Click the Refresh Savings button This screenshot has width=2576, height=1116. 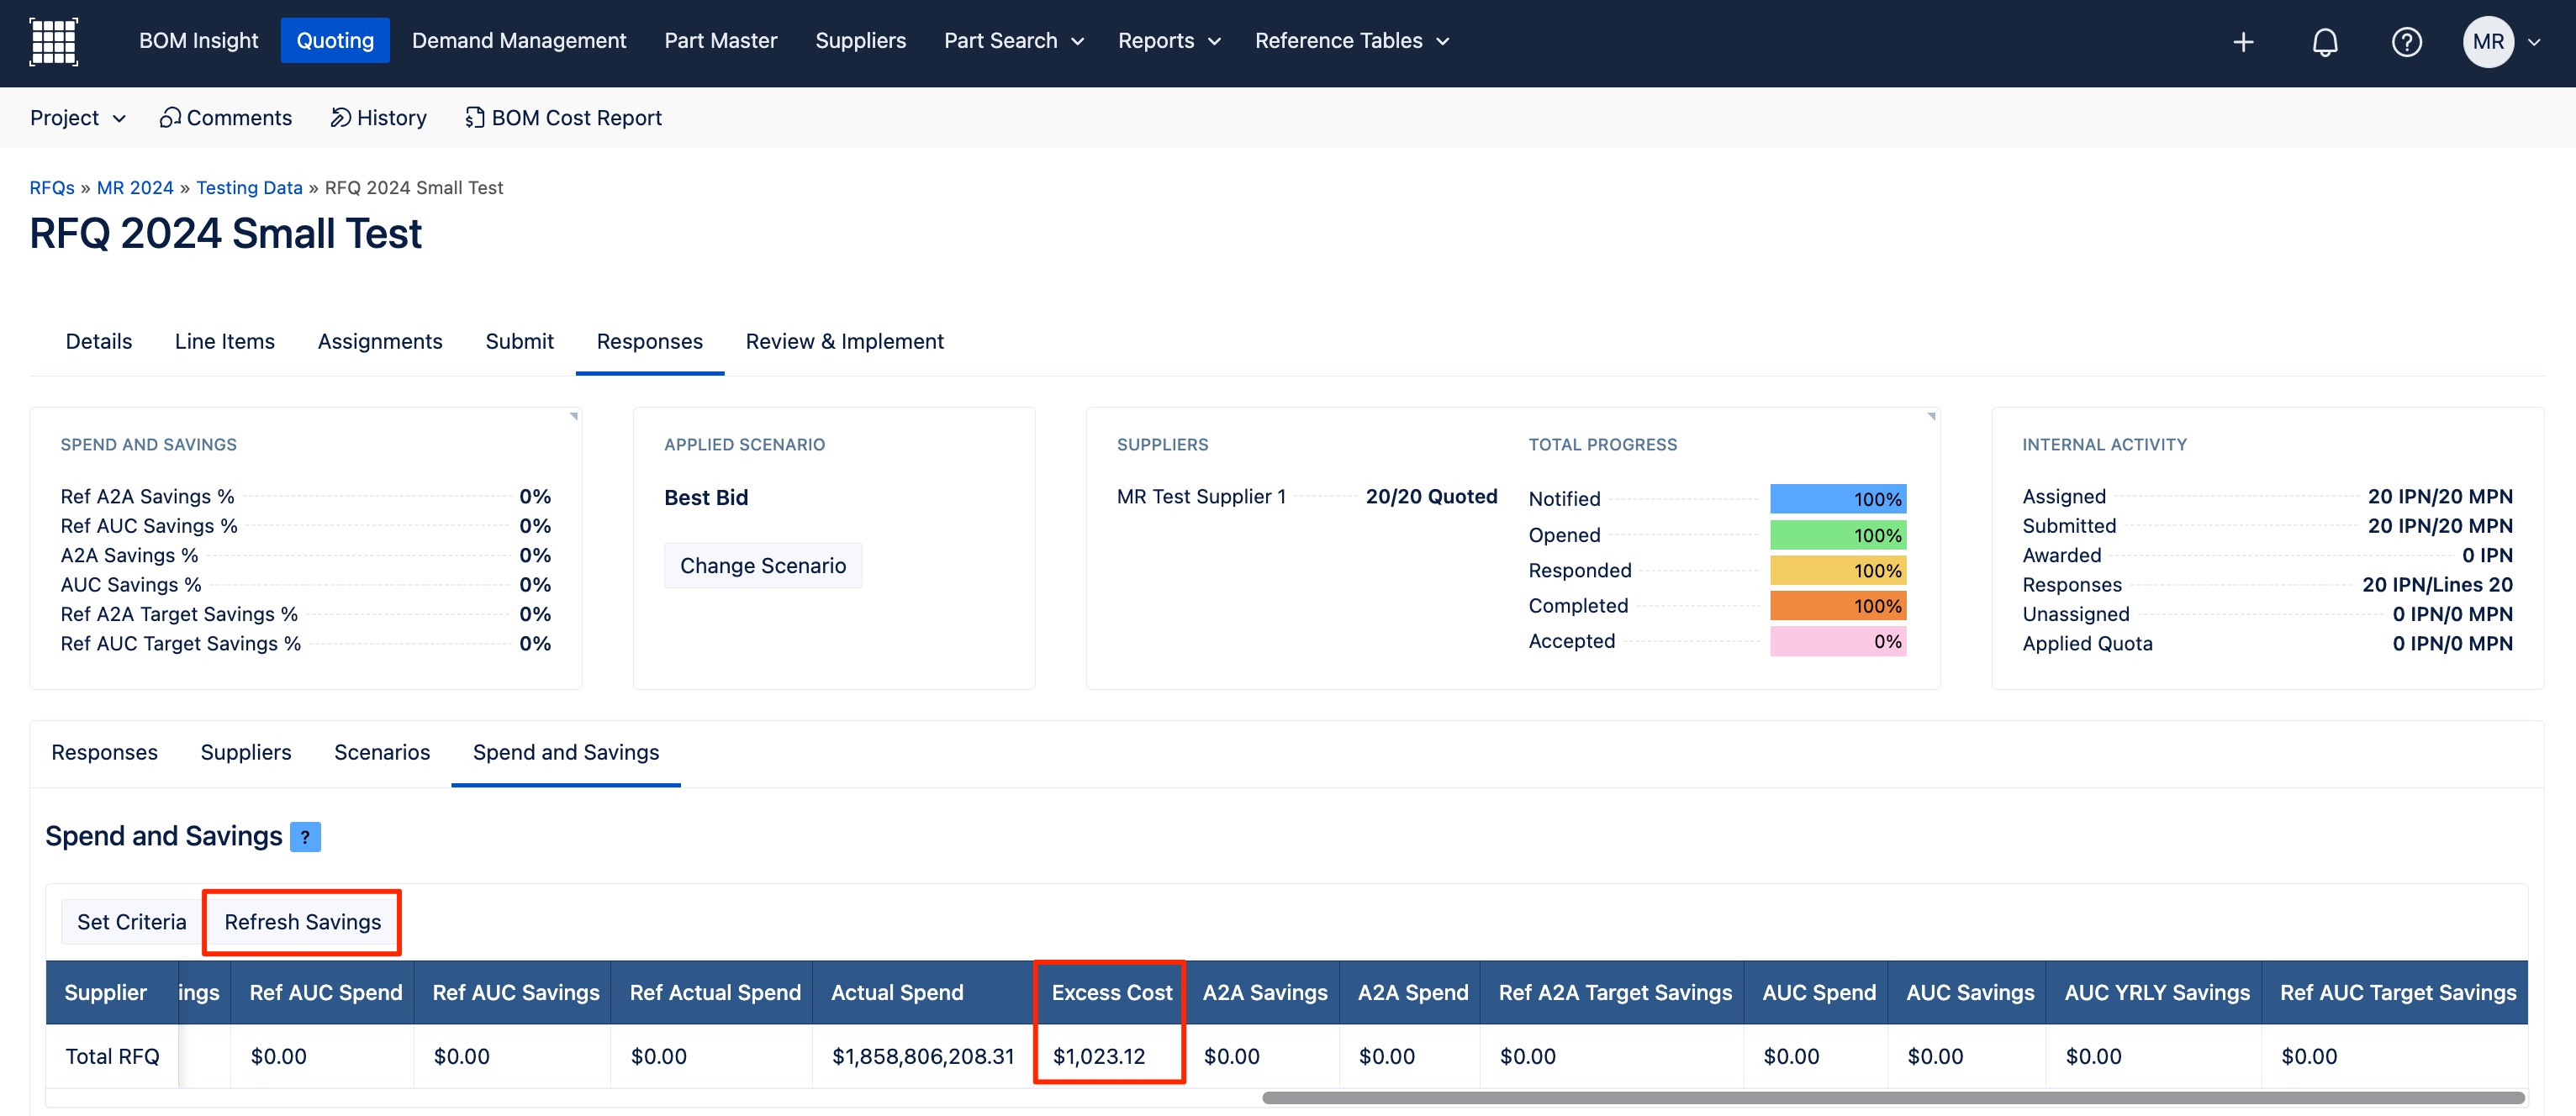(x=302, y=922)
